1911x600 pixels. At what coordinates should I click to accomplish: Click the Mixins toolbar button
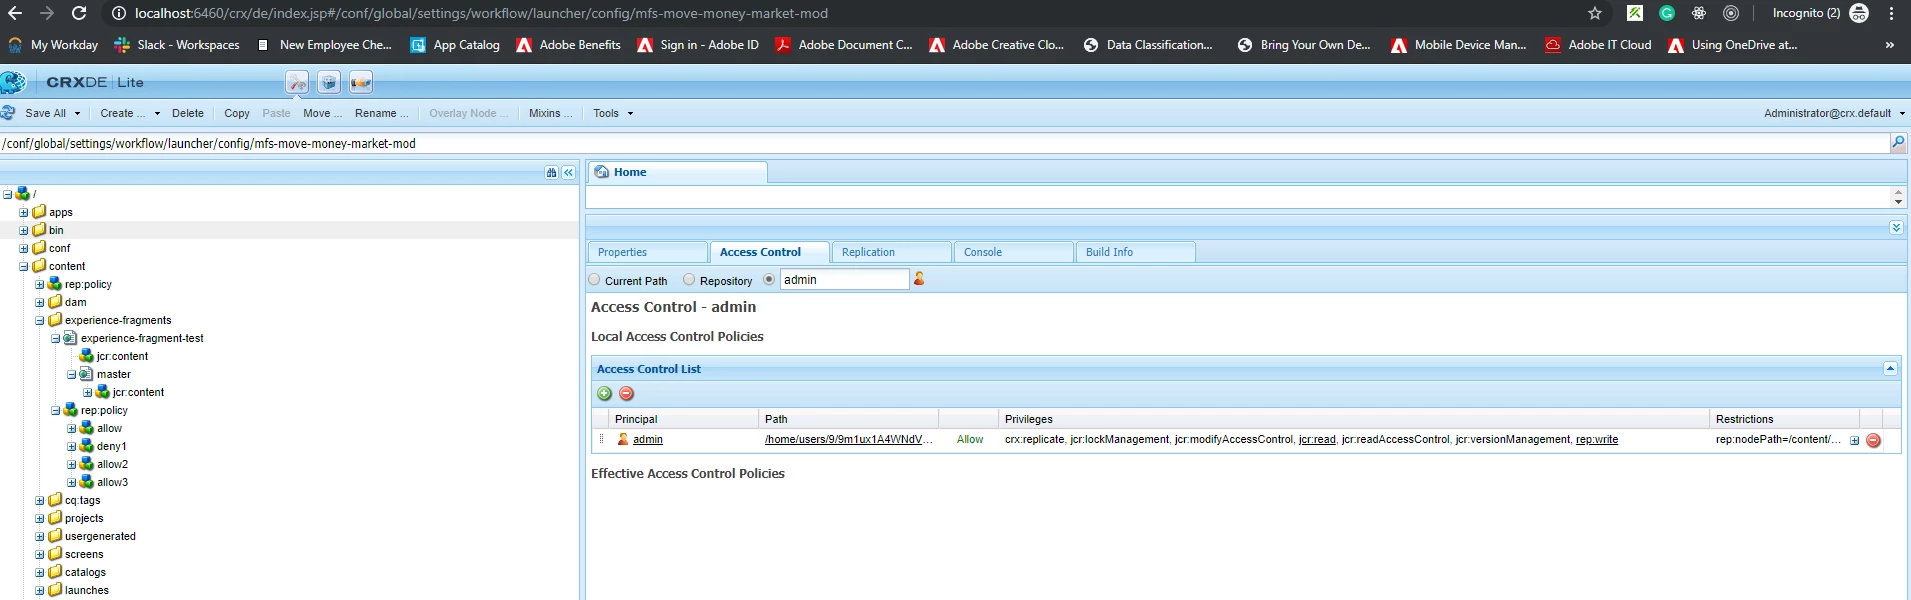551,113
